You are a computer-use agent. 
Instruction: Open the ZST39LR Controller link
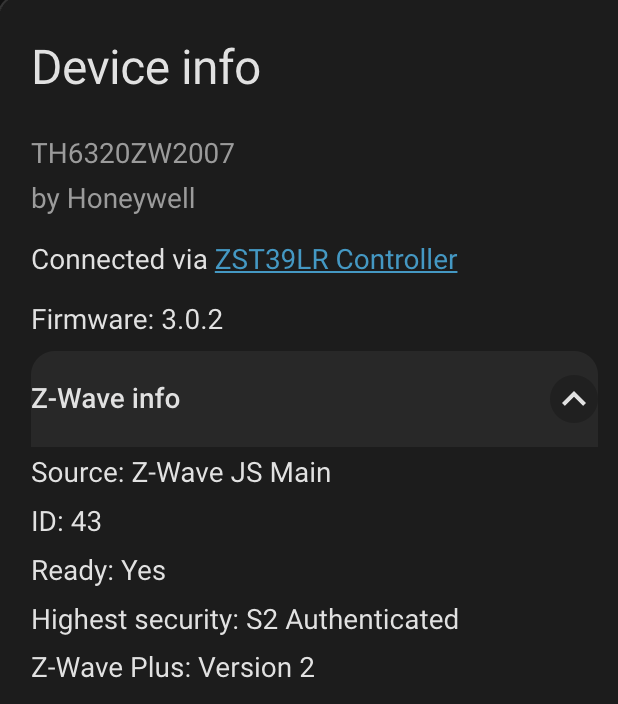pos(336,260)
